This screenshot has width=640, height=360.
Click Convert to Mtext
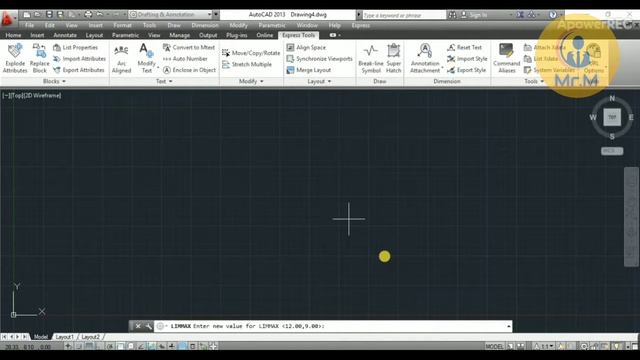[189, 47]
